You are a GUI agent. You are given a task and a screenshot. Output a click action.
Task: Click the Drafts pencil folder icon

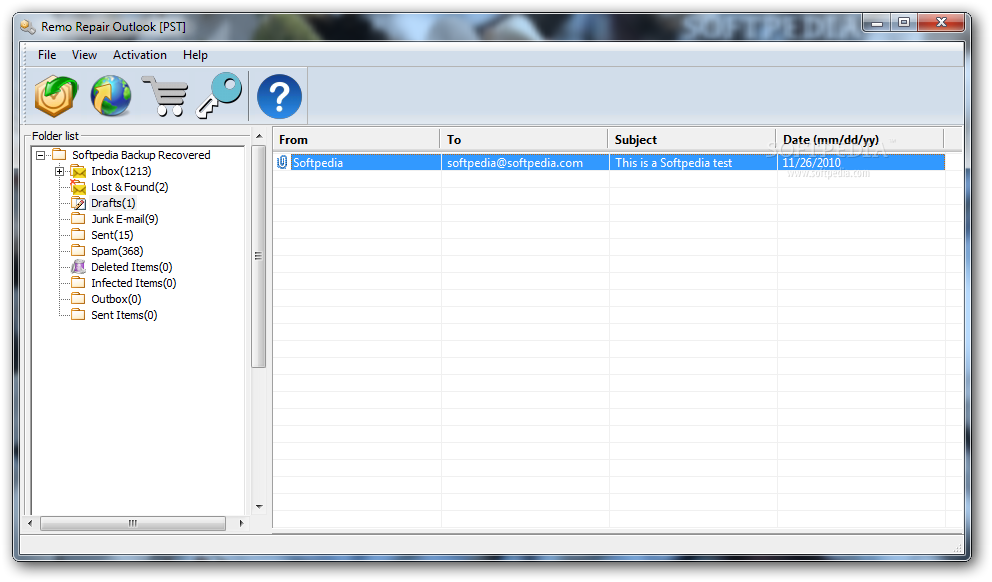point(78,203)
